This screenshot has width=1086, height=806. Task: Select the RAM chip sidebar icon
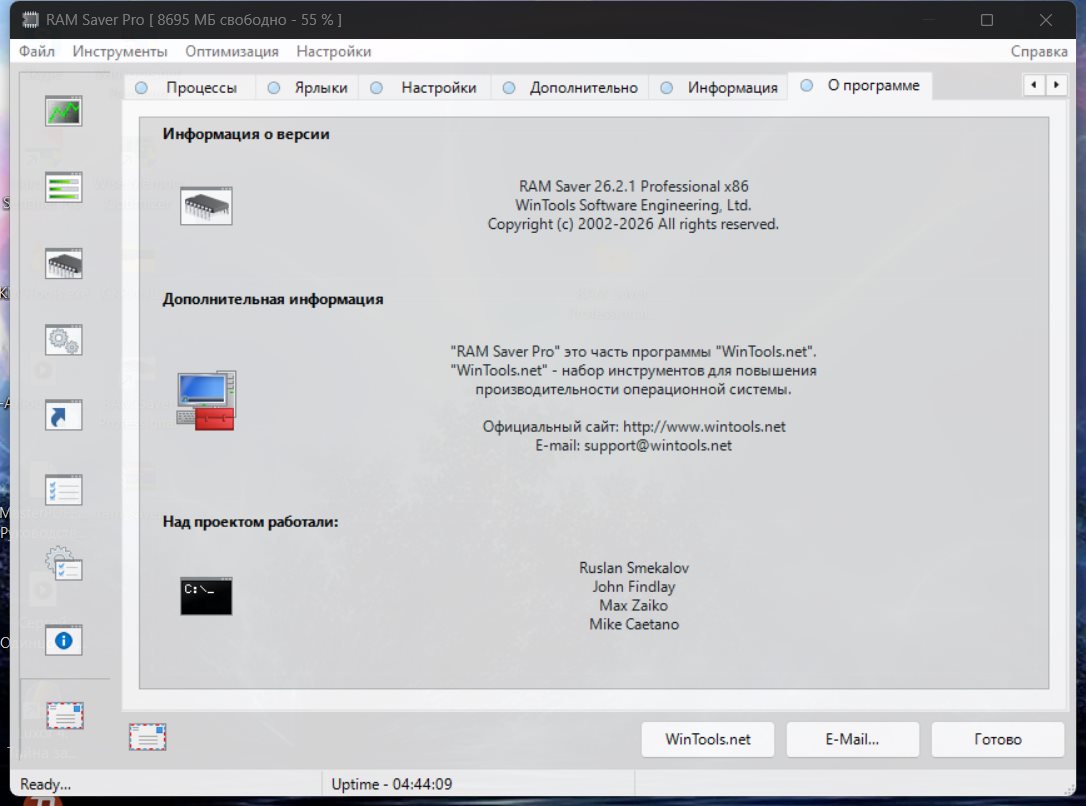[64, 263]
